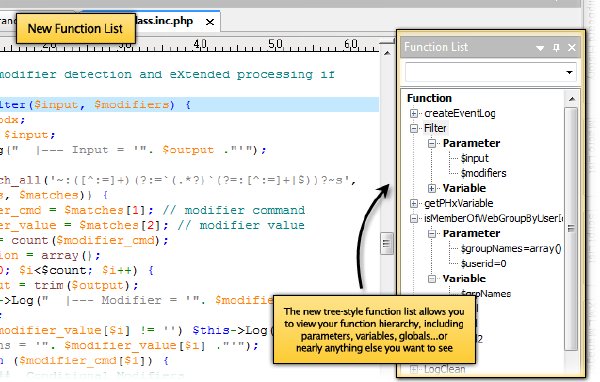The image size is (600, 382).
Task: Close the Function List panel
Action: pos(572,47)
